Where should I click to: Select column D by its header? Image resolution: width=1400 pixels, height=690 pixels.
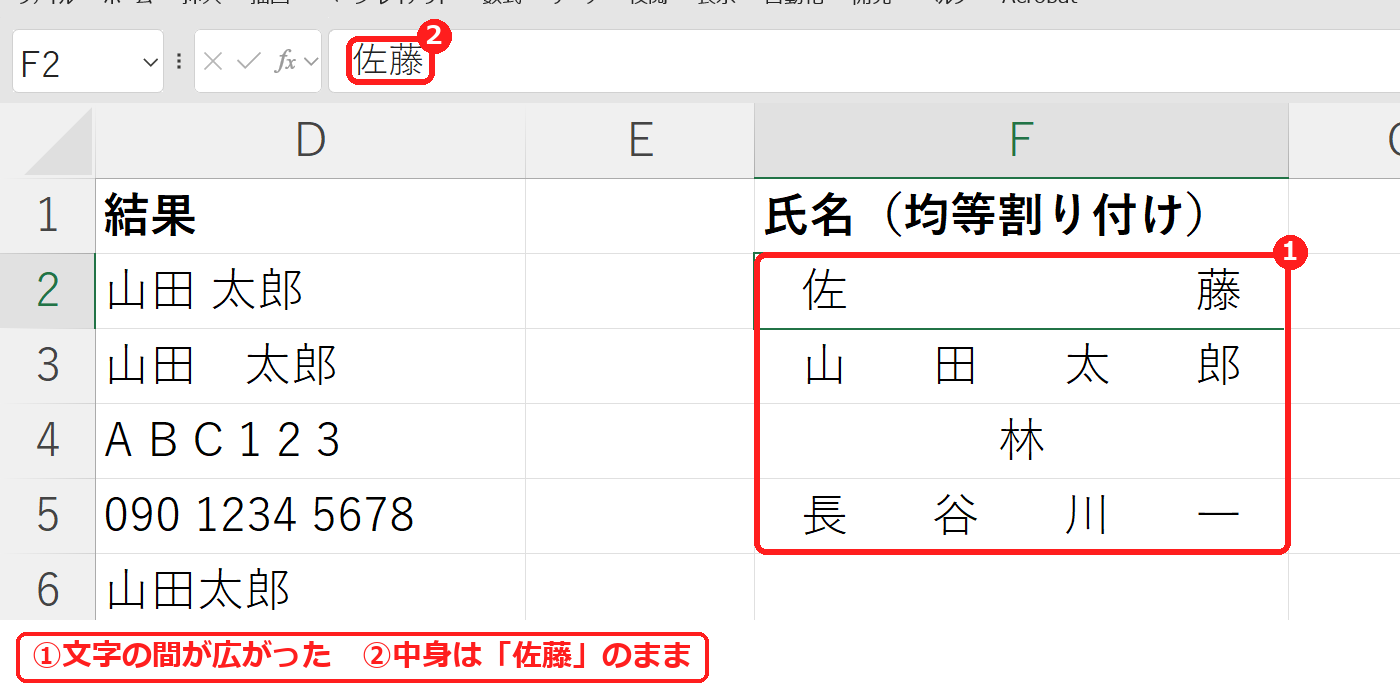pos(310,141)
